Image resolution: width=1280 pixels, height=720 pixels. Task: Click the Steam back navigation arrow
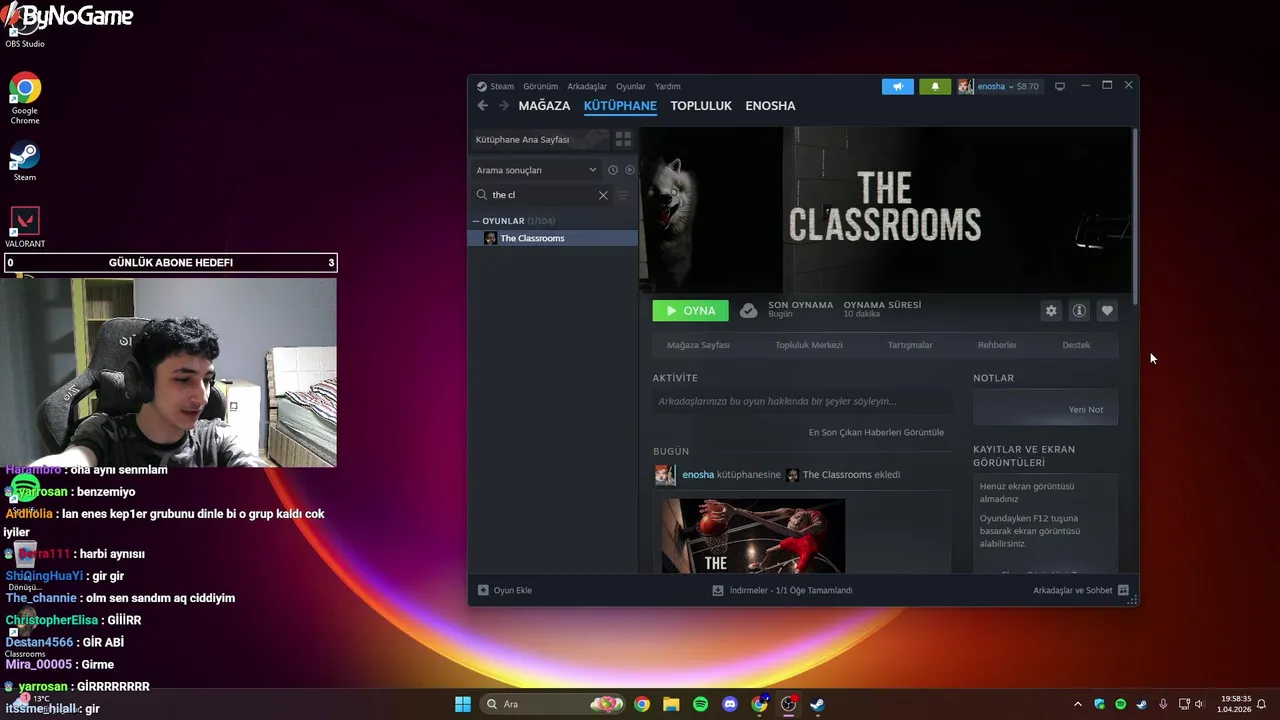tap(483, 106)
